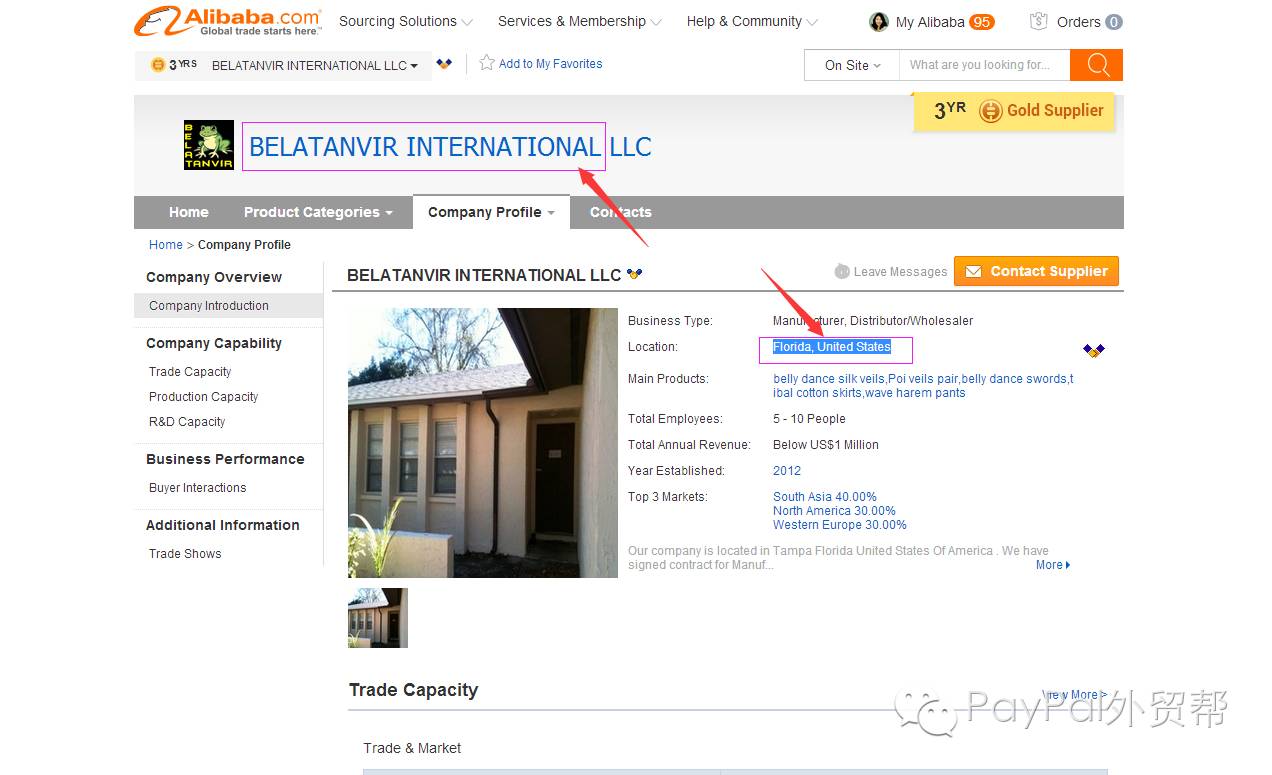Click the search input field
Screen dimensions: 1272x775
click(x=984, y=65)
